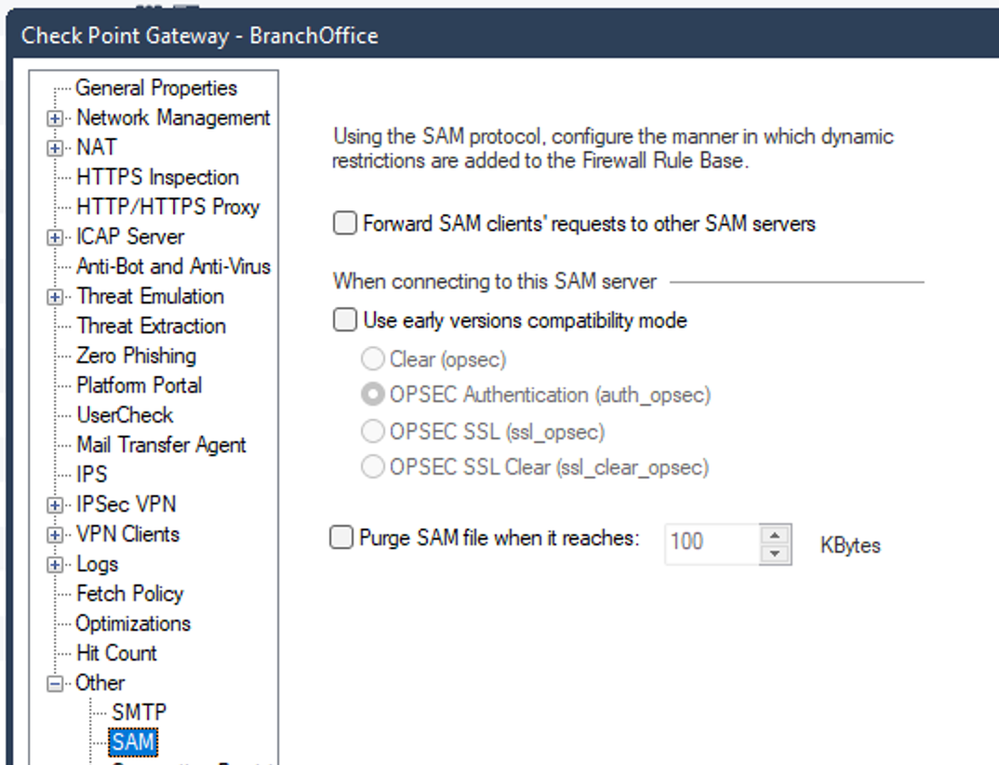Image resolution: width=999 pixels, height=765 pixels.
Task: Go to Zero Phishing page
Action: (136, 355)
